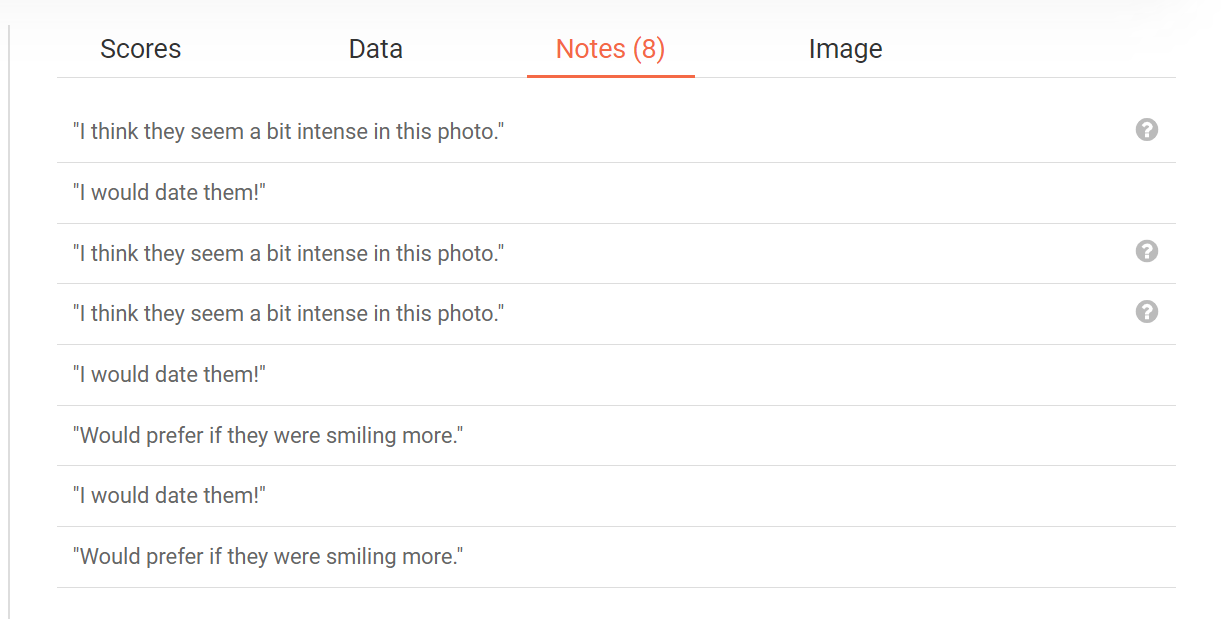
Task: Select the Notes (8) tab
Action: coord(610,49)
